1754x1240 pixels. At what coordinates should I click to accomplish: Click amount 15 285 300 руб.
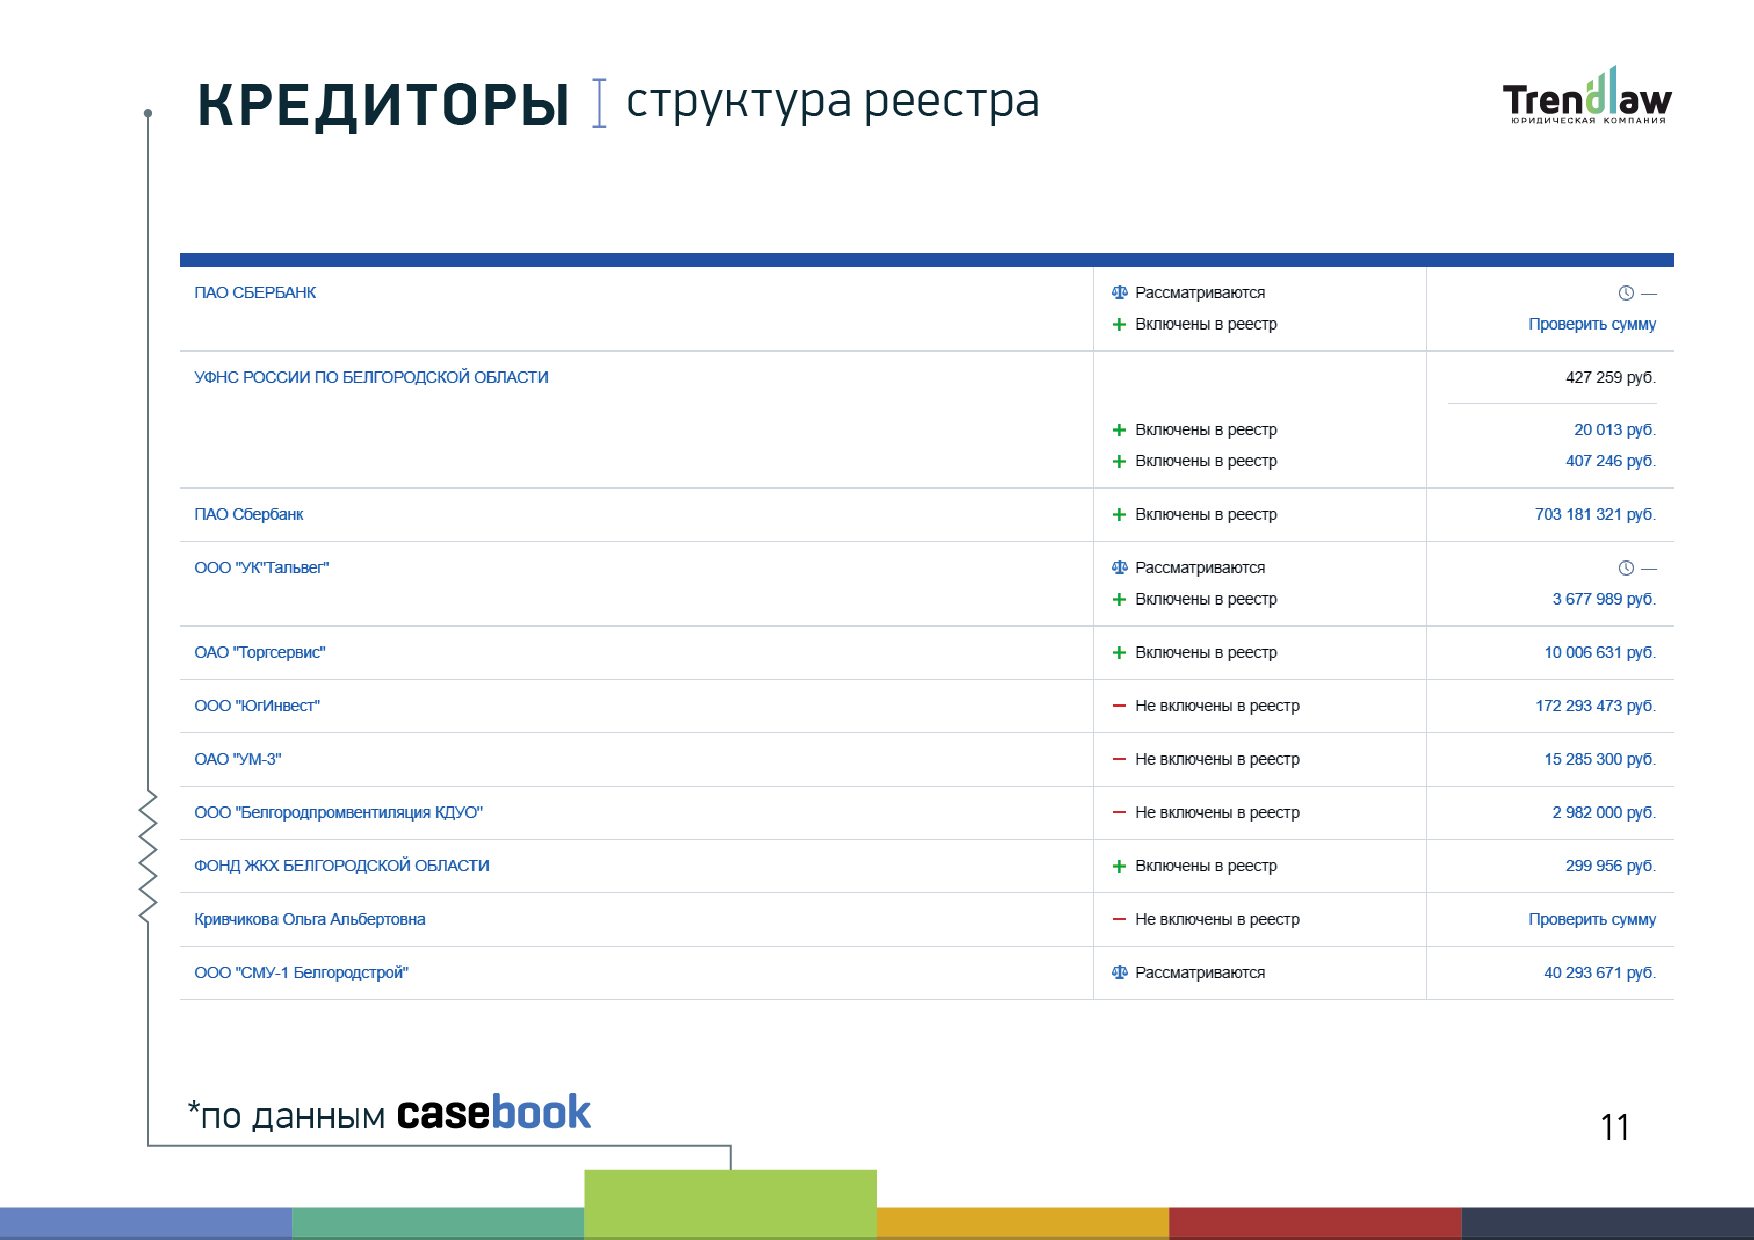tap(1600, 760)
